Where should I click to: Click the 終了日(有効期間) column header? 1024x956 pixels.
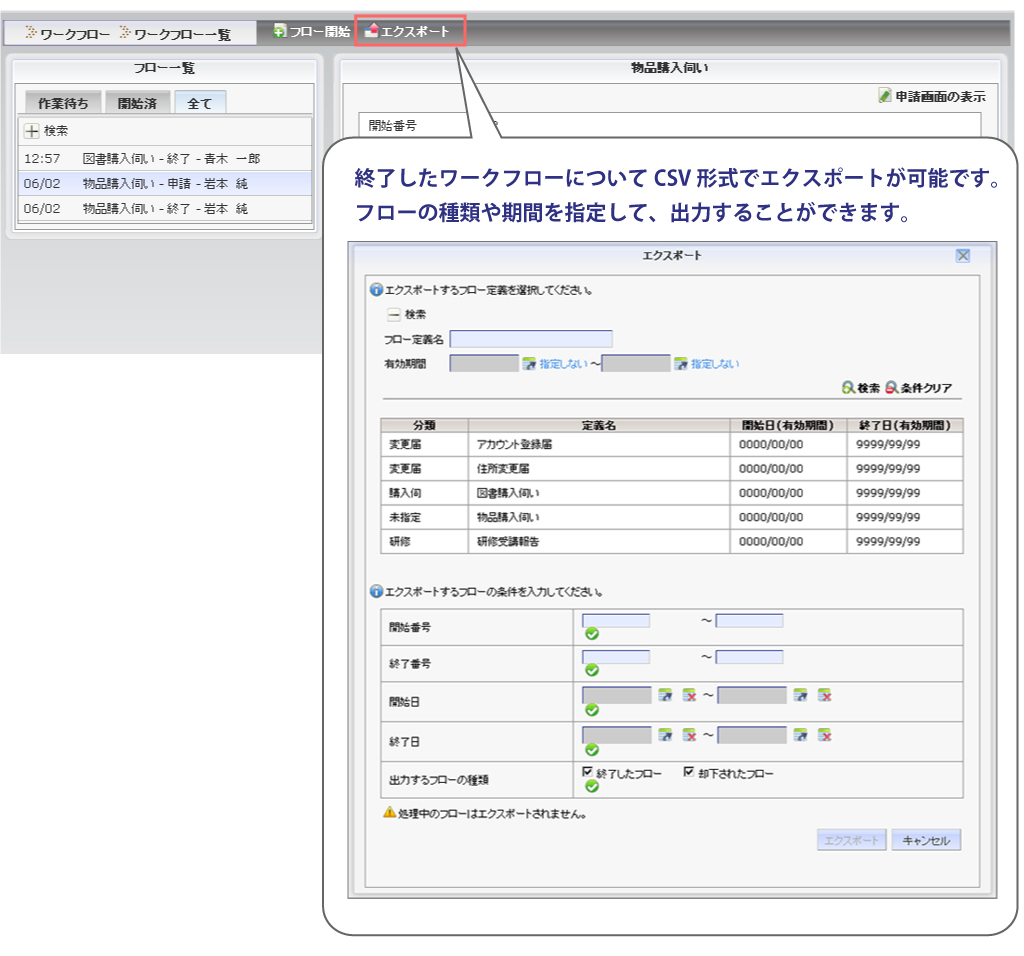[x=905, y=425]
